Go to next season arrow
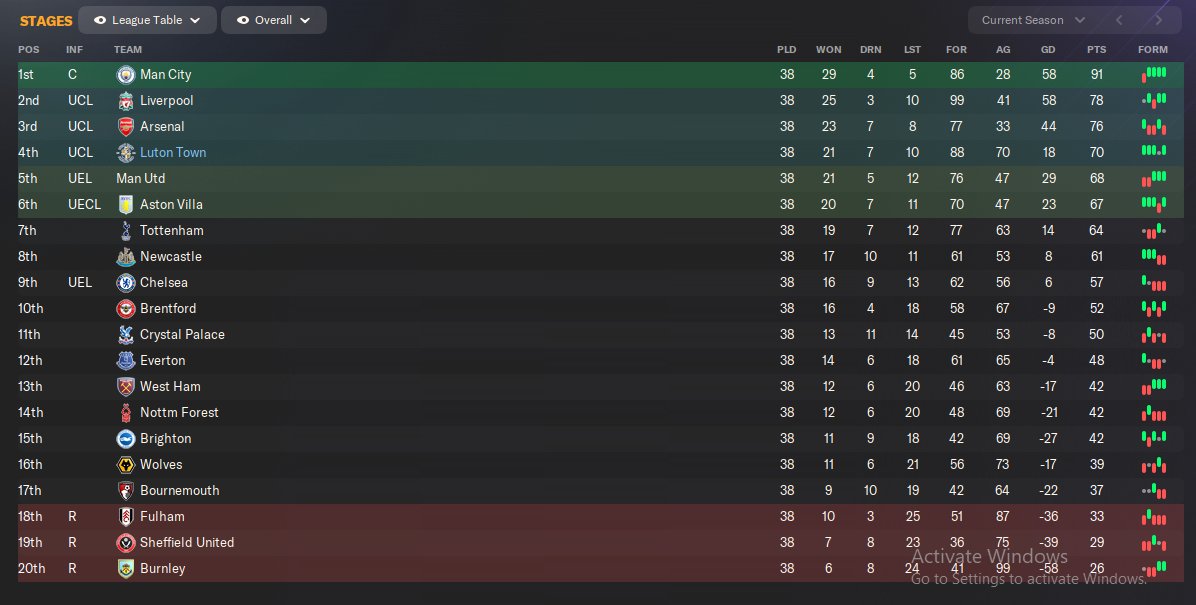 (1158, 20)
